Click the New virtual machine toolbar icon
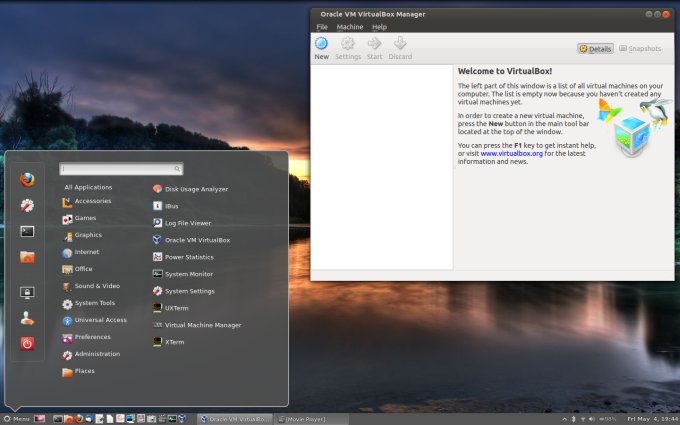The height and width of the screenshot is (425, 680). 321,46
